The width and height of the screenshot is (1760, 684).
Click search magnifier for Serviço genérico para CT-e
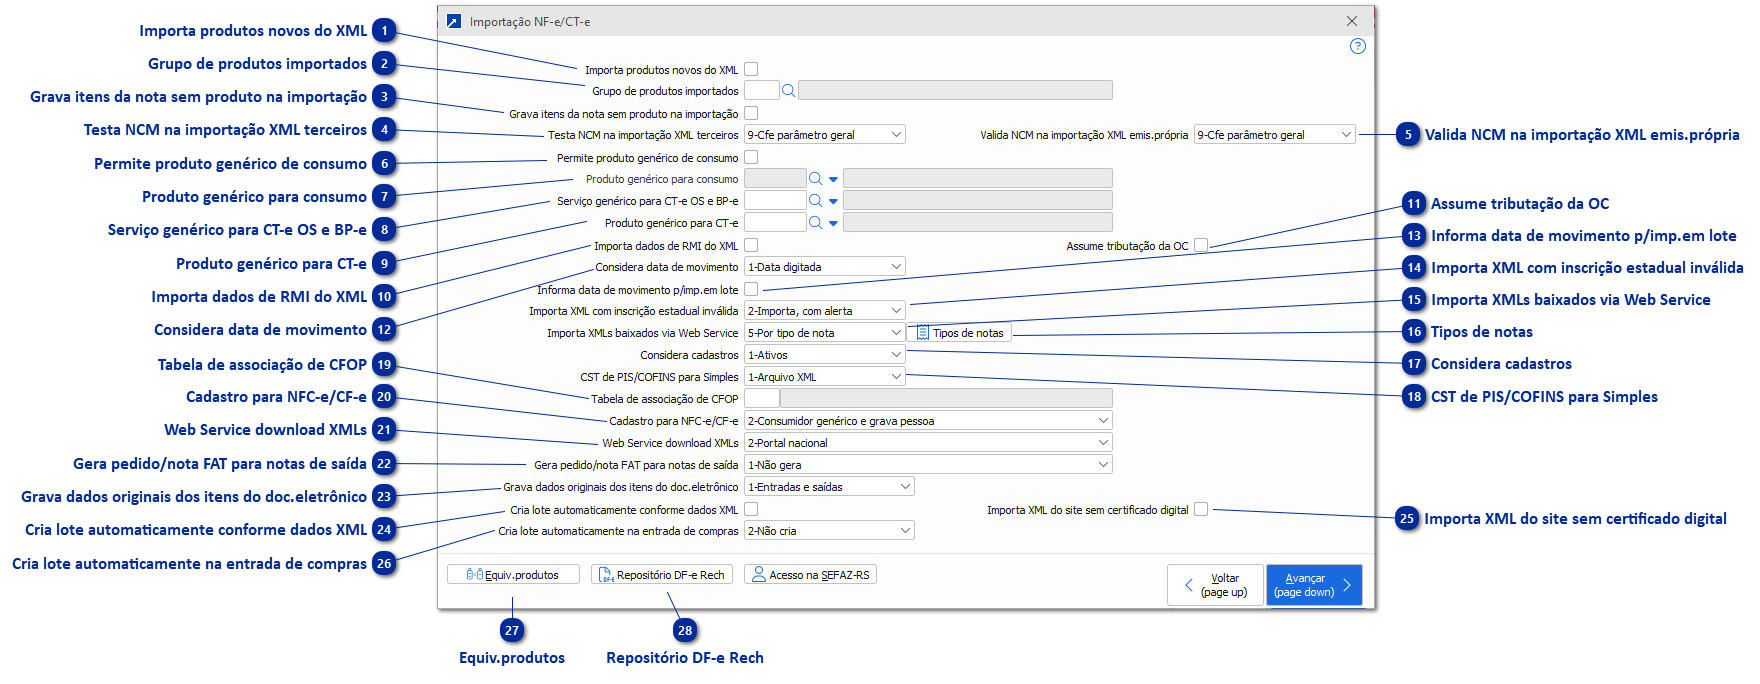[x=815, y=201]
